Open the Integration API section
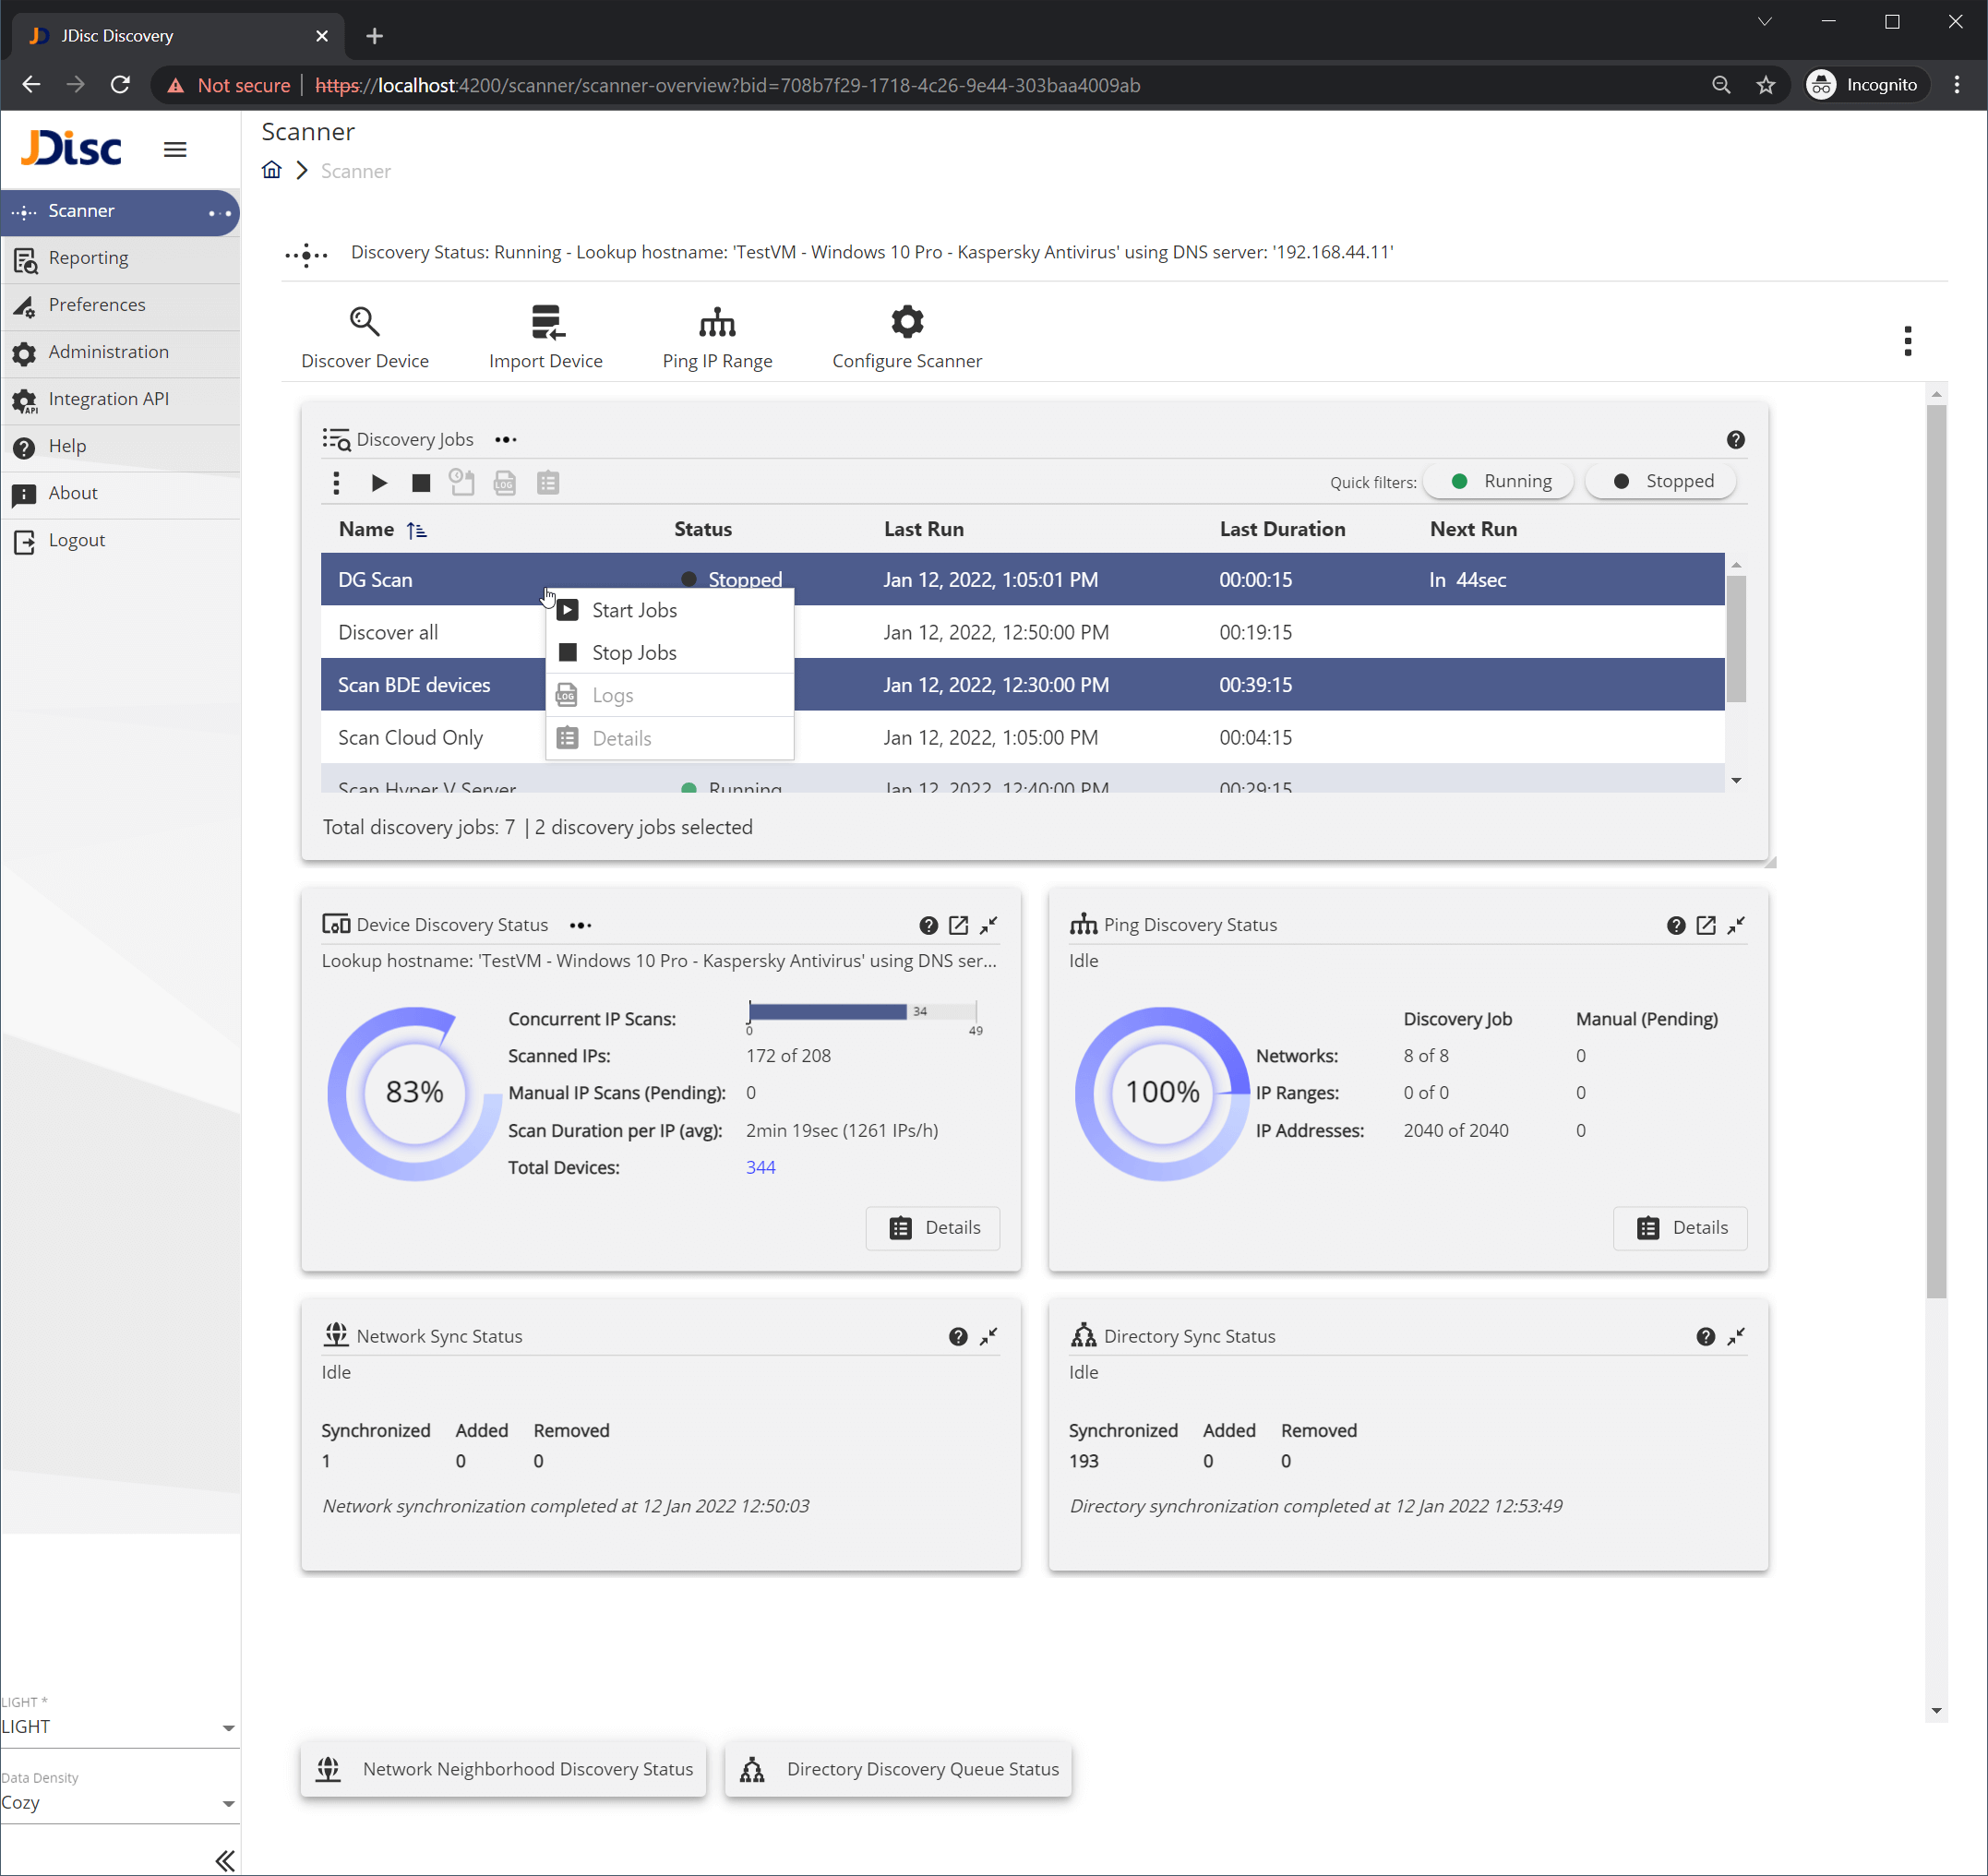 (108, 398)
